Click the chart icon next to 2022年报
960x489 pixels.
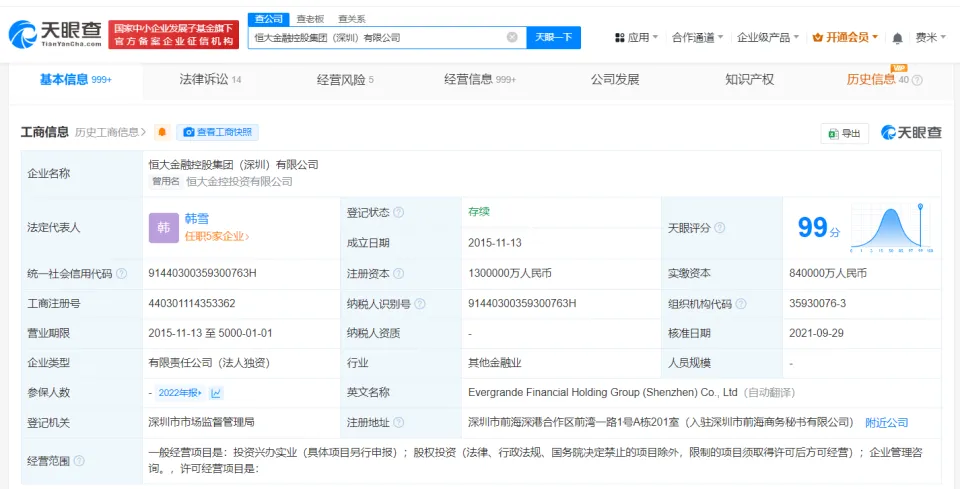[x=217, y=393]
